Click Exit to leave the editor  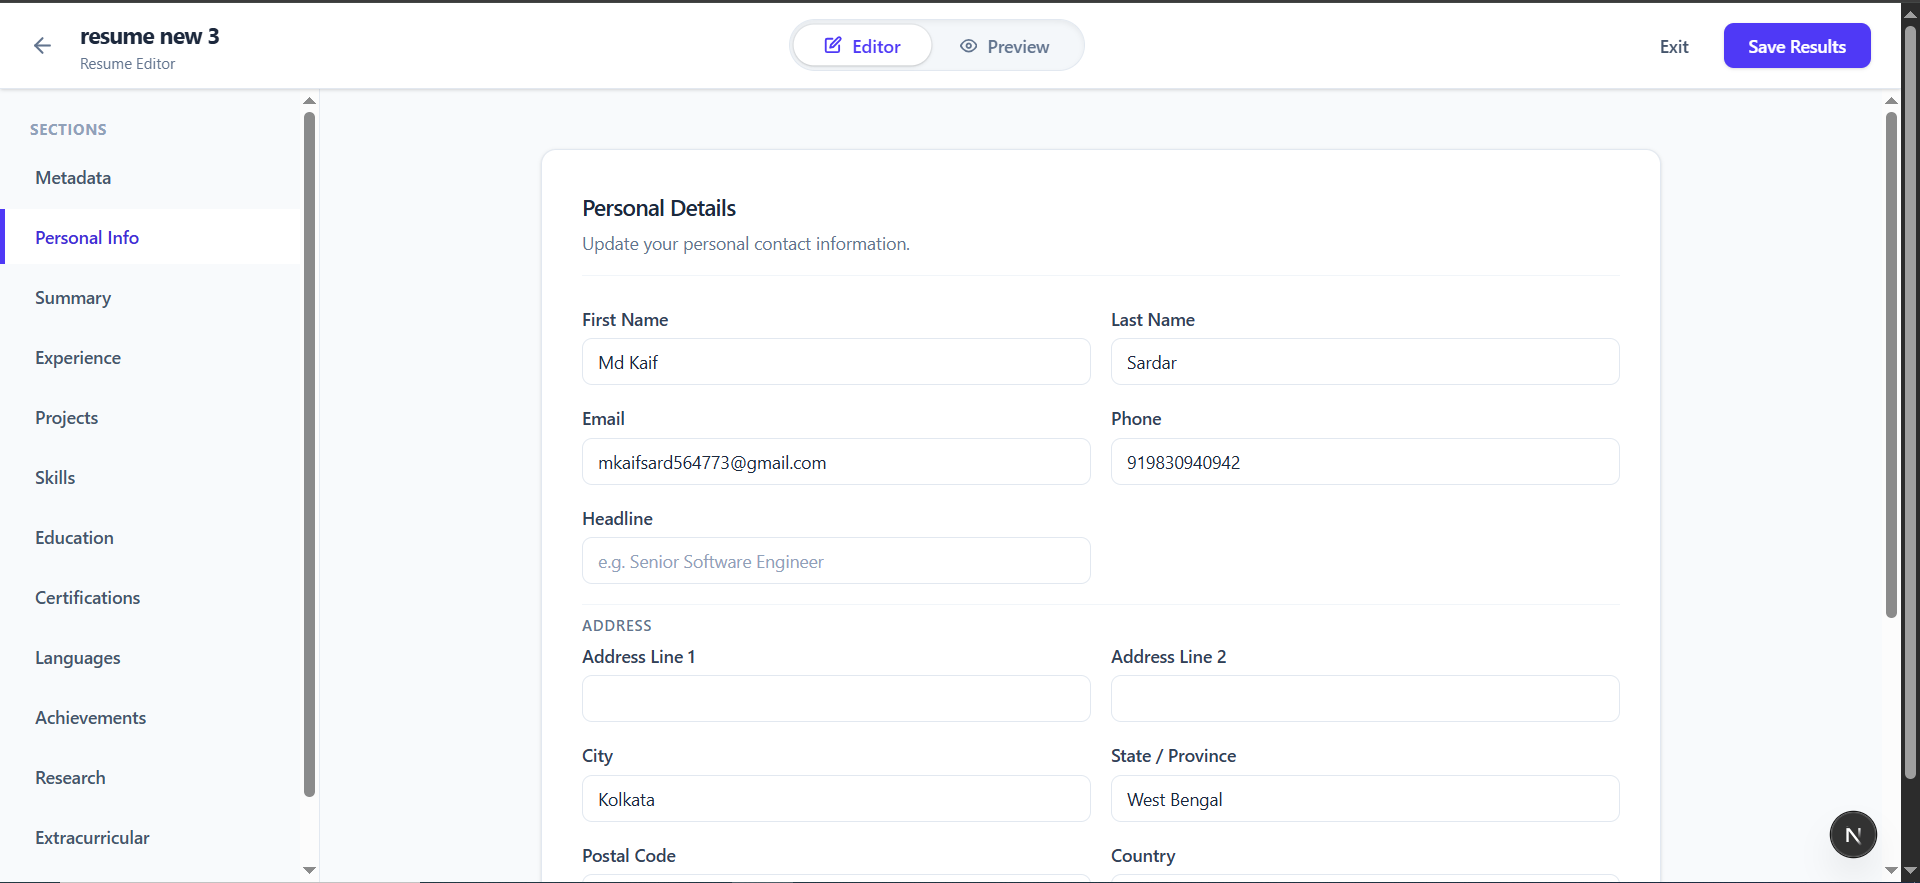(x=1674, y=46)
